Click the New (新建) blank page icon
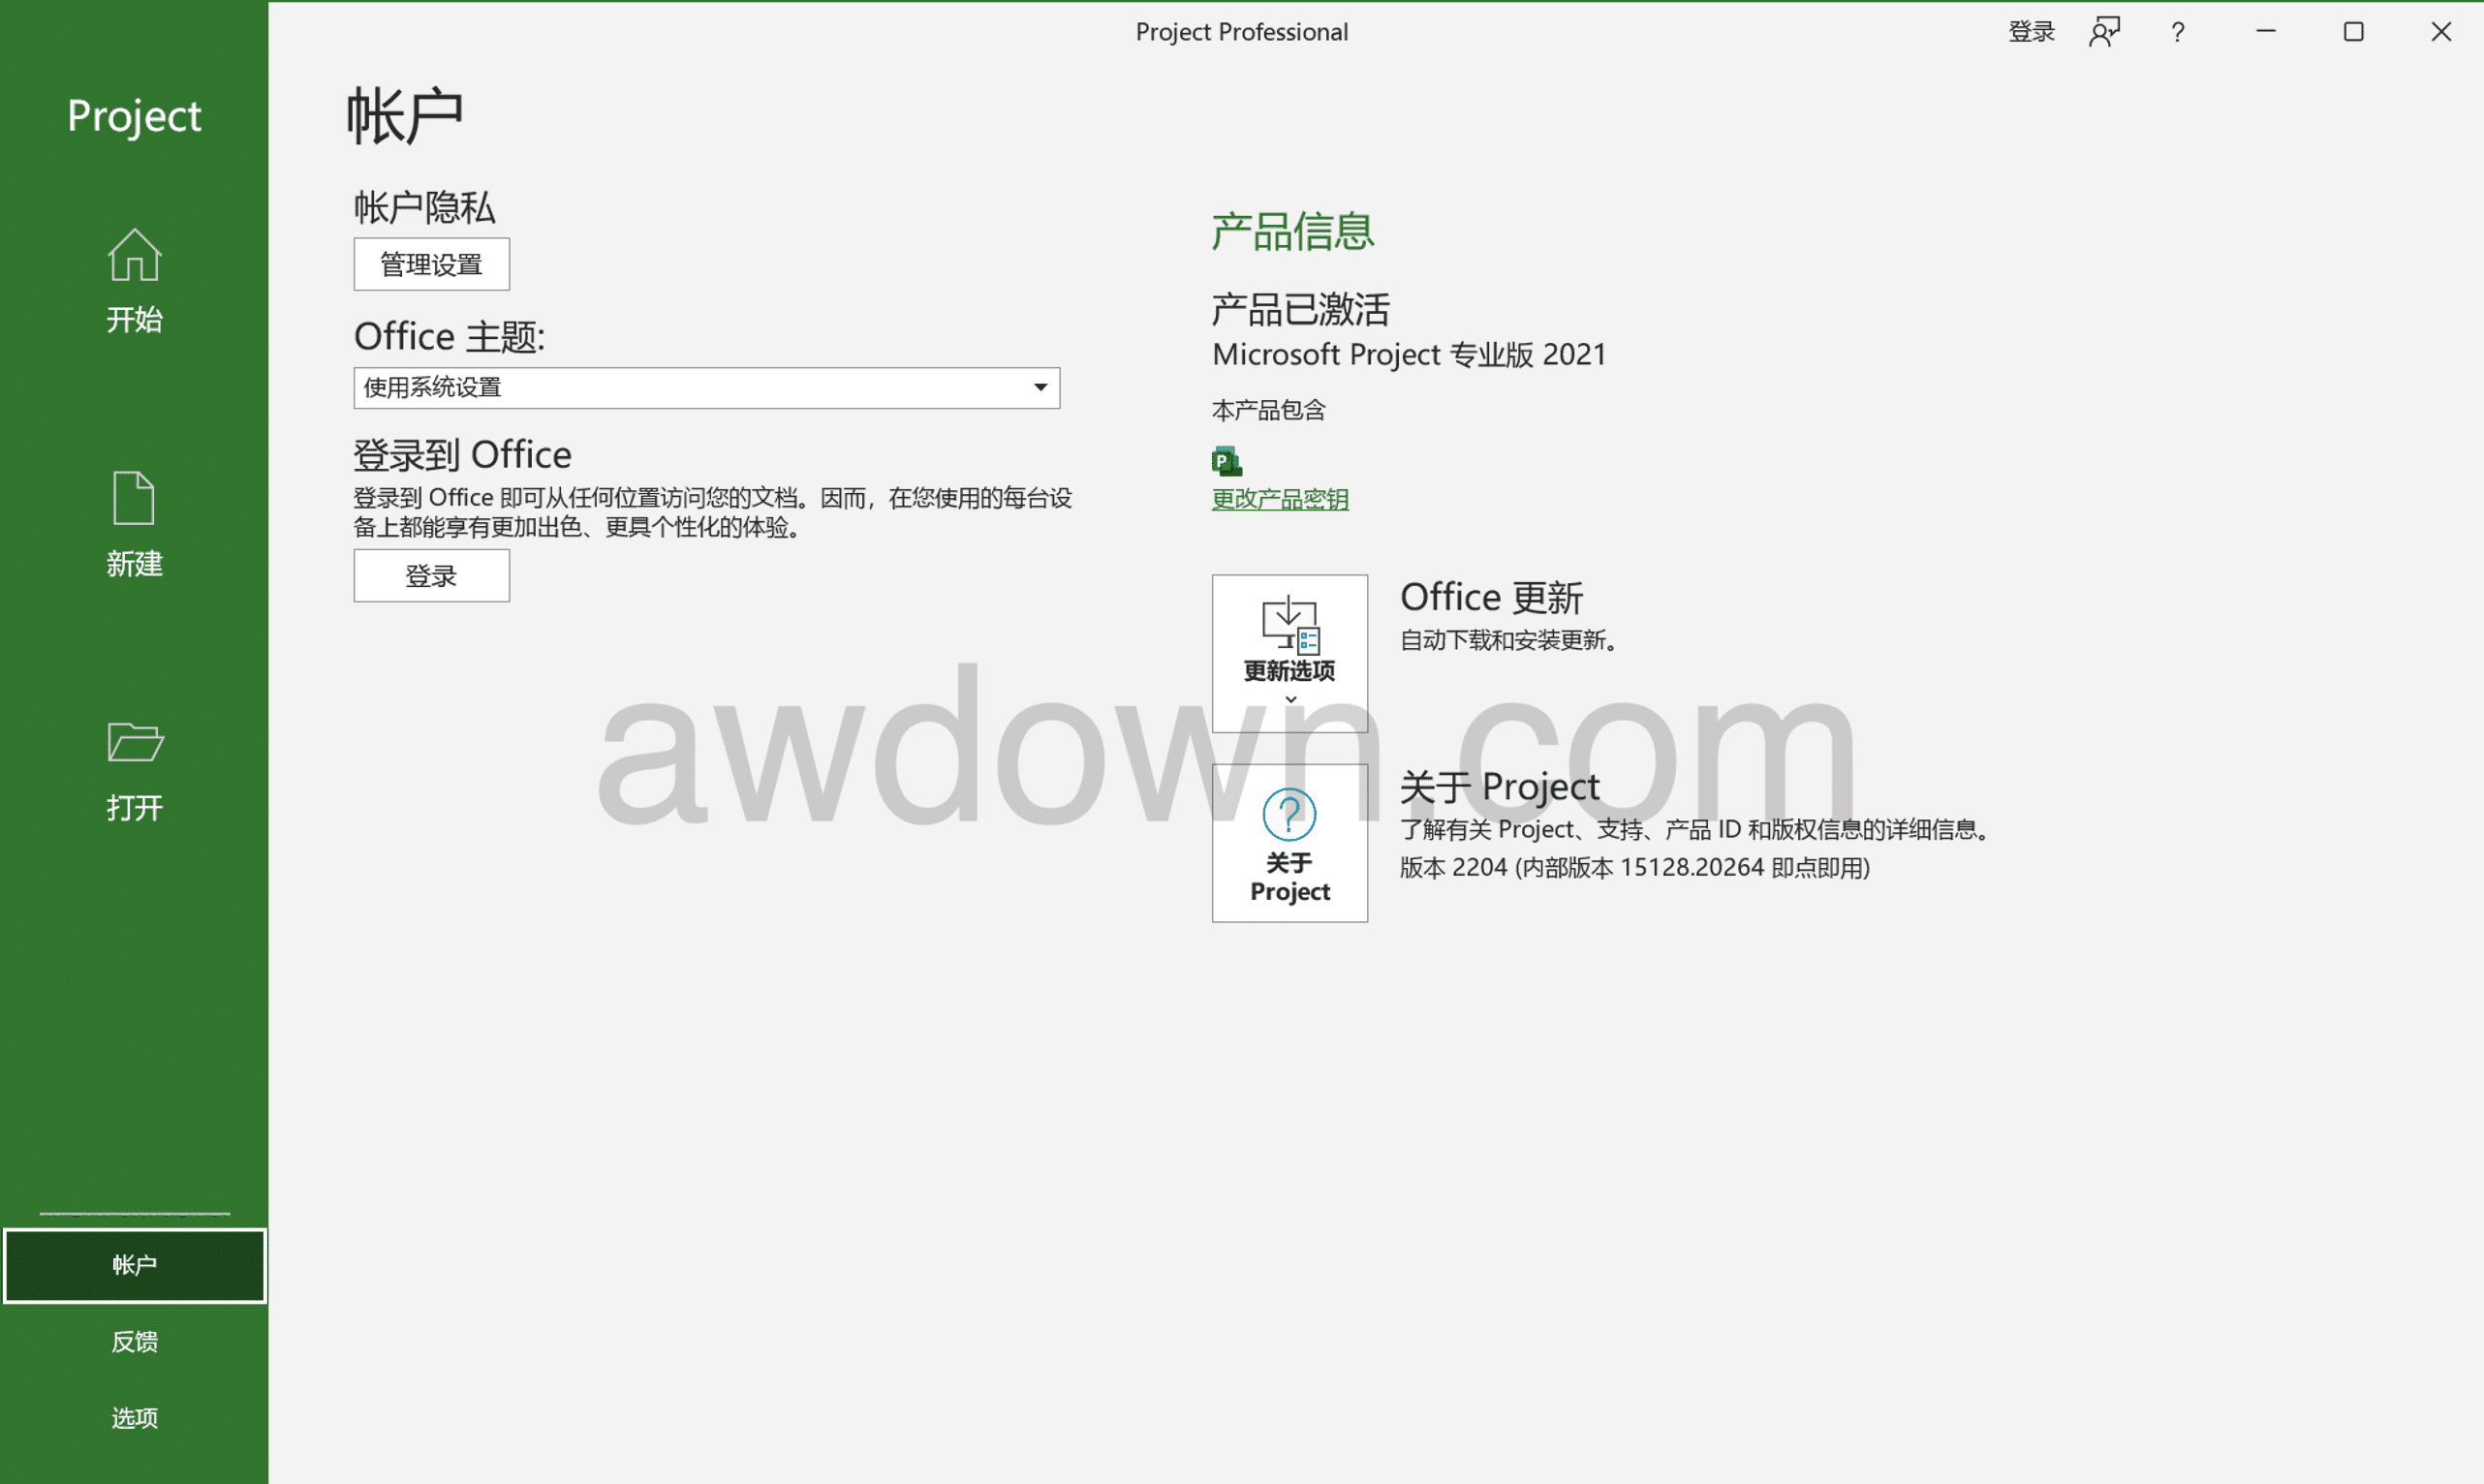 coord(134,498)
